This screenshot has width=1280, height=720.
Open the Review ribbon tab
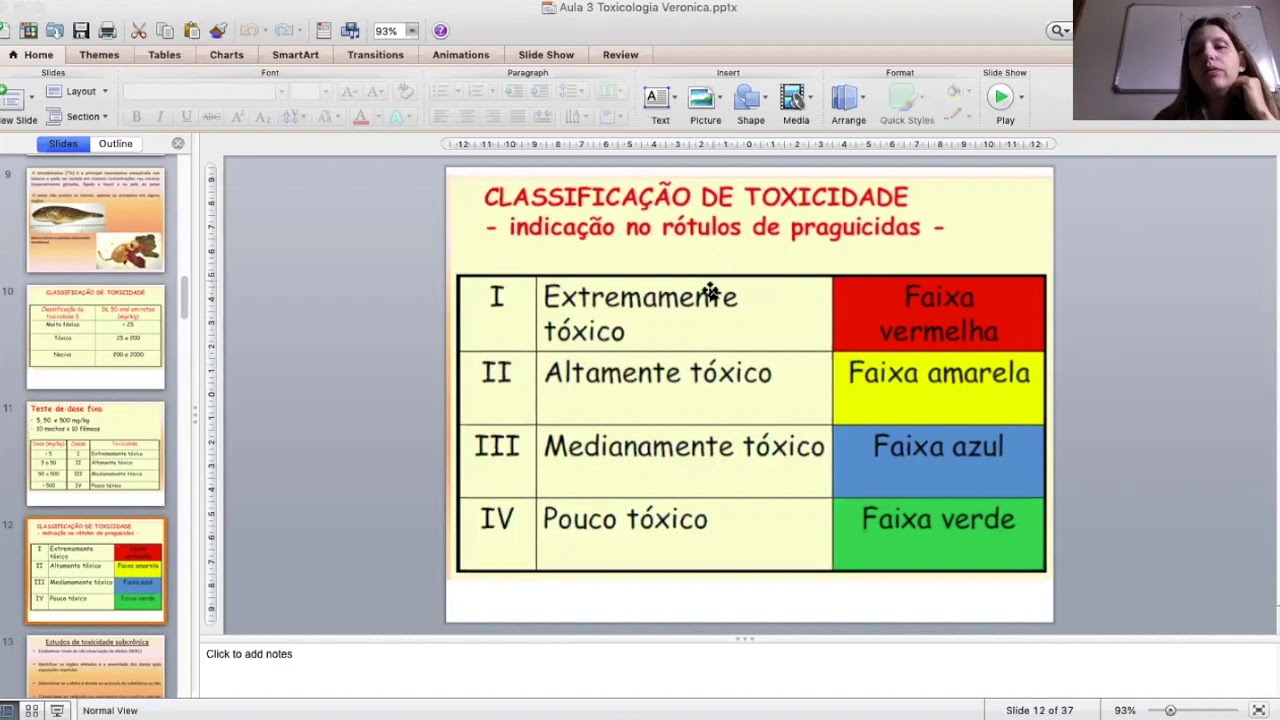point(621,55)
